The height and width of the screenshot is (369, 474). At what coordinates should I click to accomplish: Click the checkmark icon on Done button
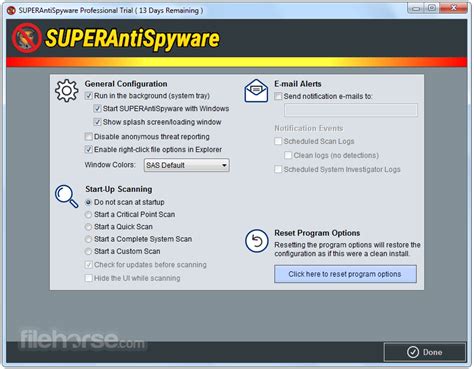tap(413, 352)
